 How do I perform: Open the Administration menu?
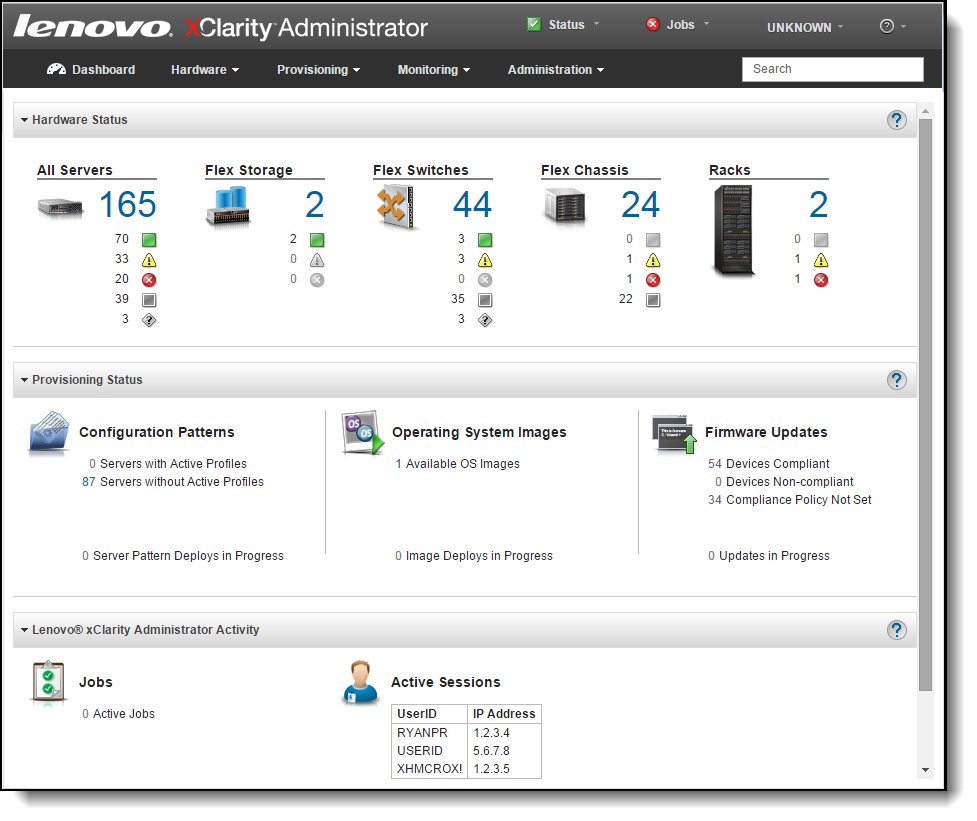click(556, 70)
